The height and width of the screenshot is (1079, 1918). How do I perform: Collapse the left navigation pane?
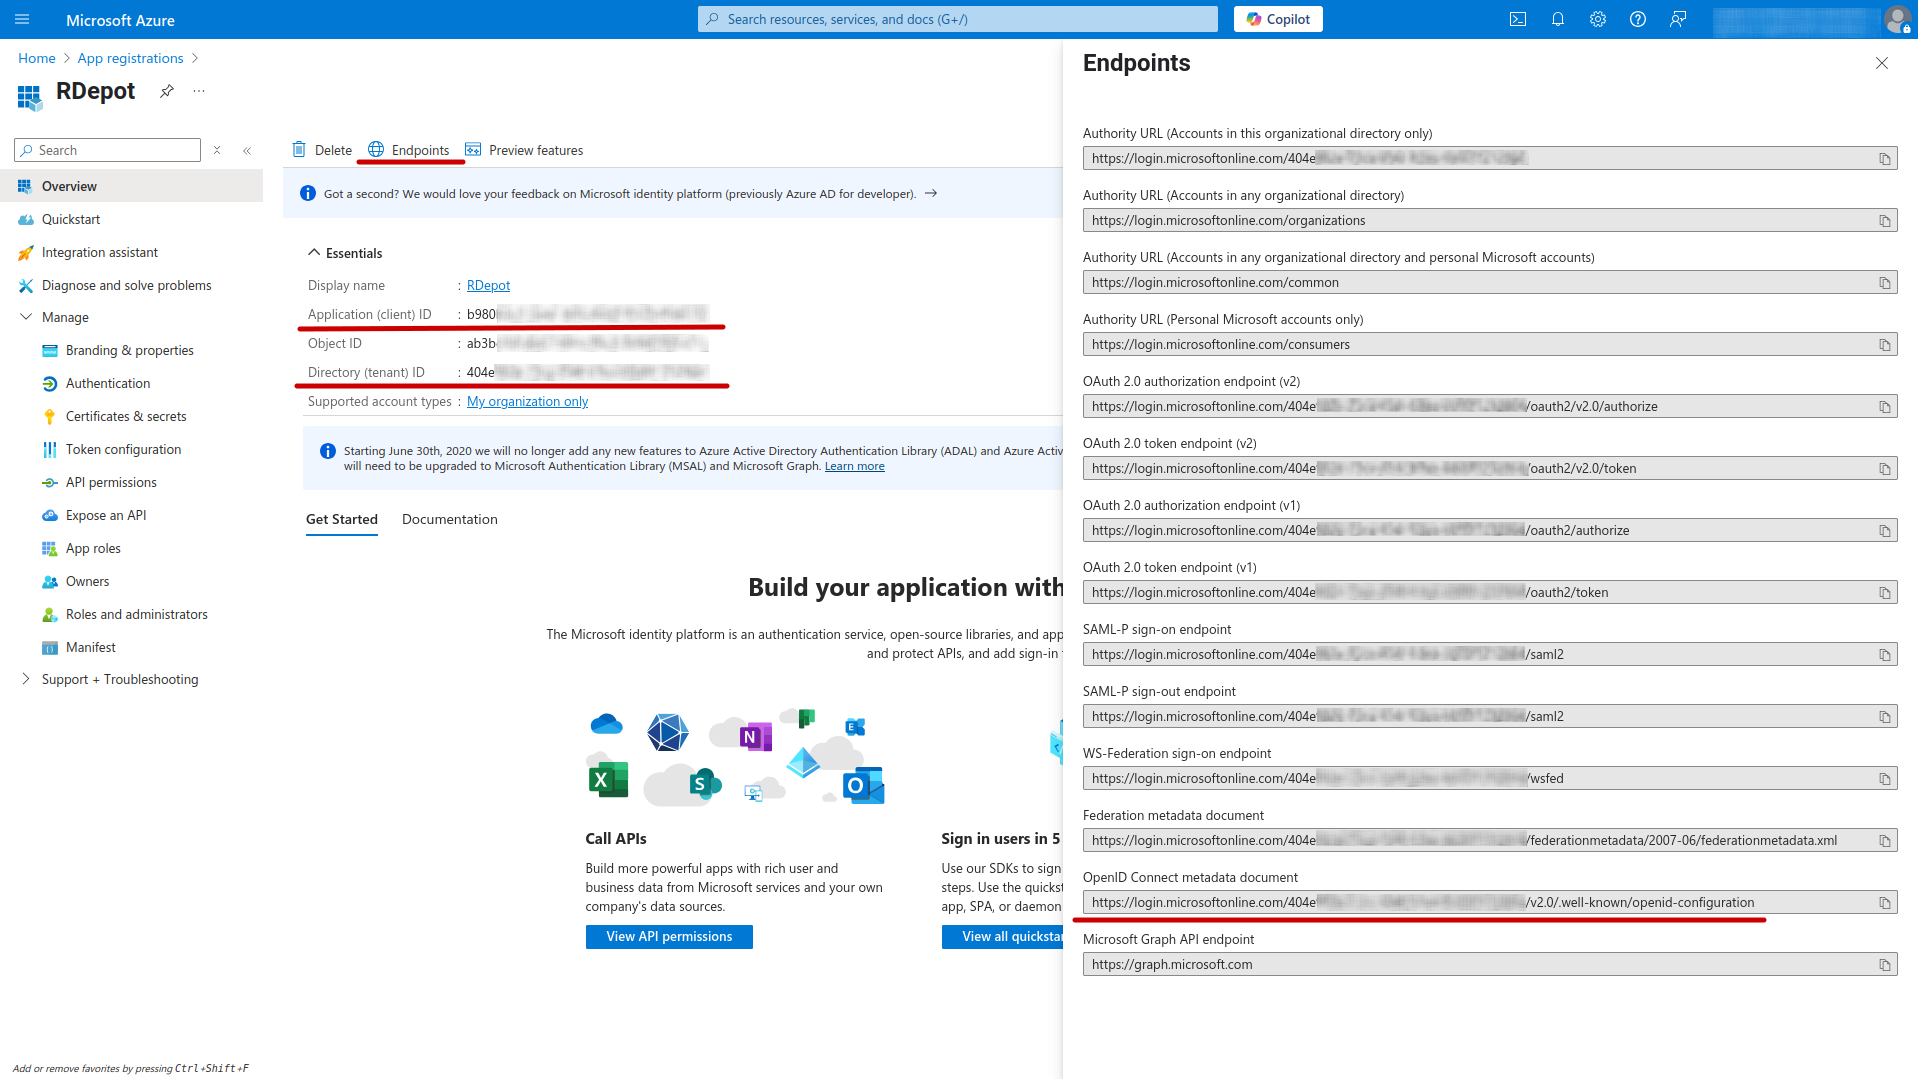coord(247,150)
